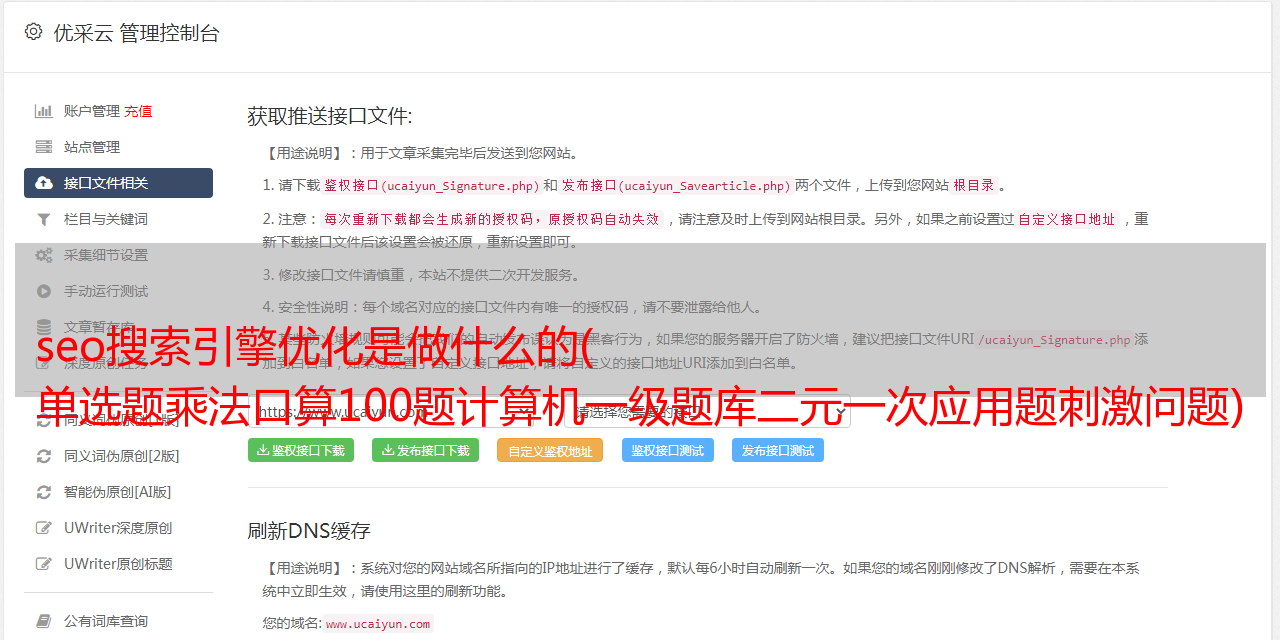The image size is (1280, 640).
Task: Click the cloud upload icon for 接口文件相关
Action: click(44, 183)
